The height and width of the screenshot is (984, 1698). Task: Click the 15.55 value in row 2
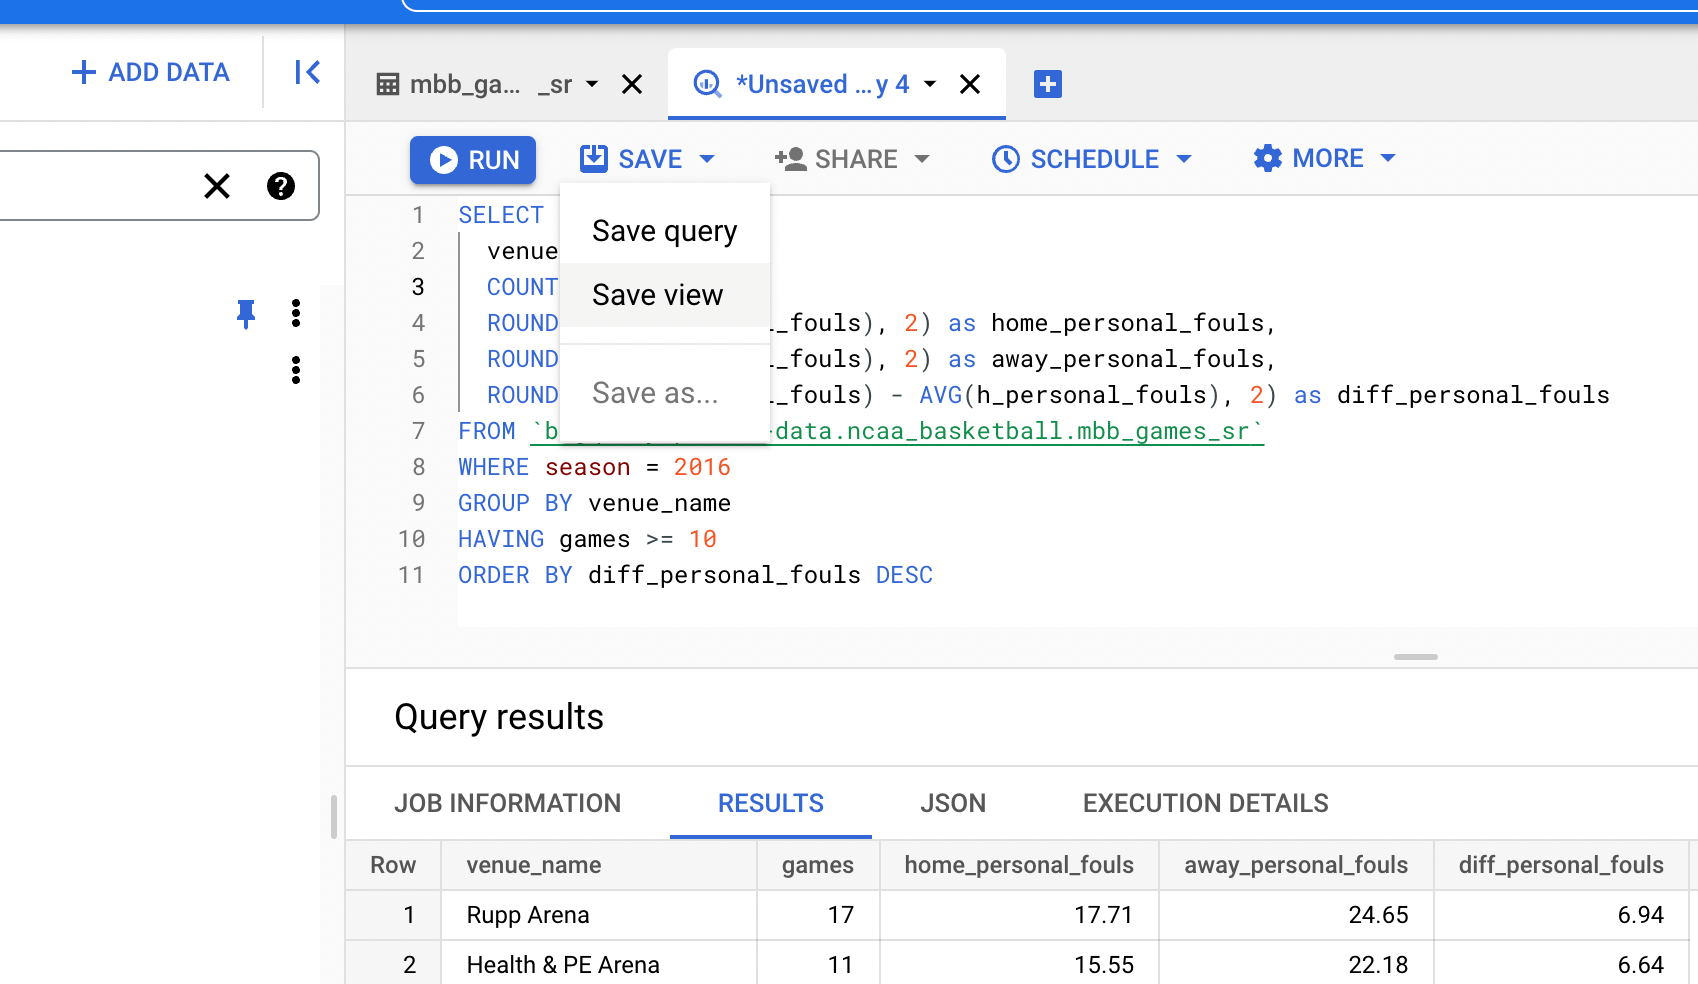coord(1104,965)
